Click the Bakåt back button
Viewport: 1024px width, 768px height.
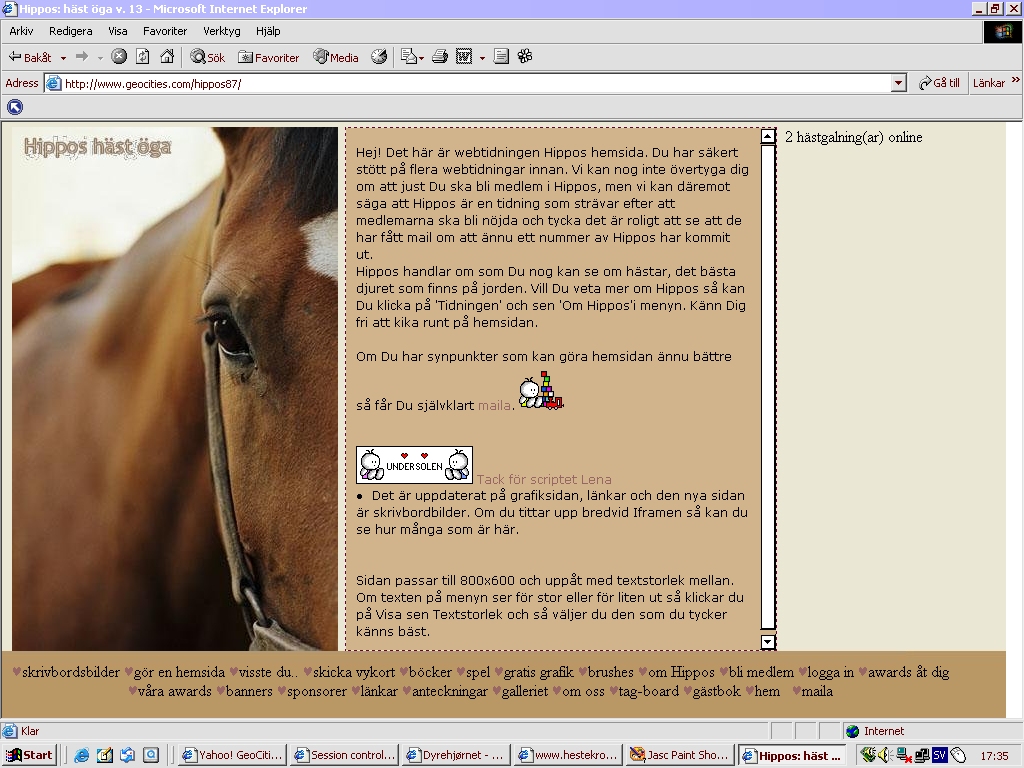tap(29, 57)
